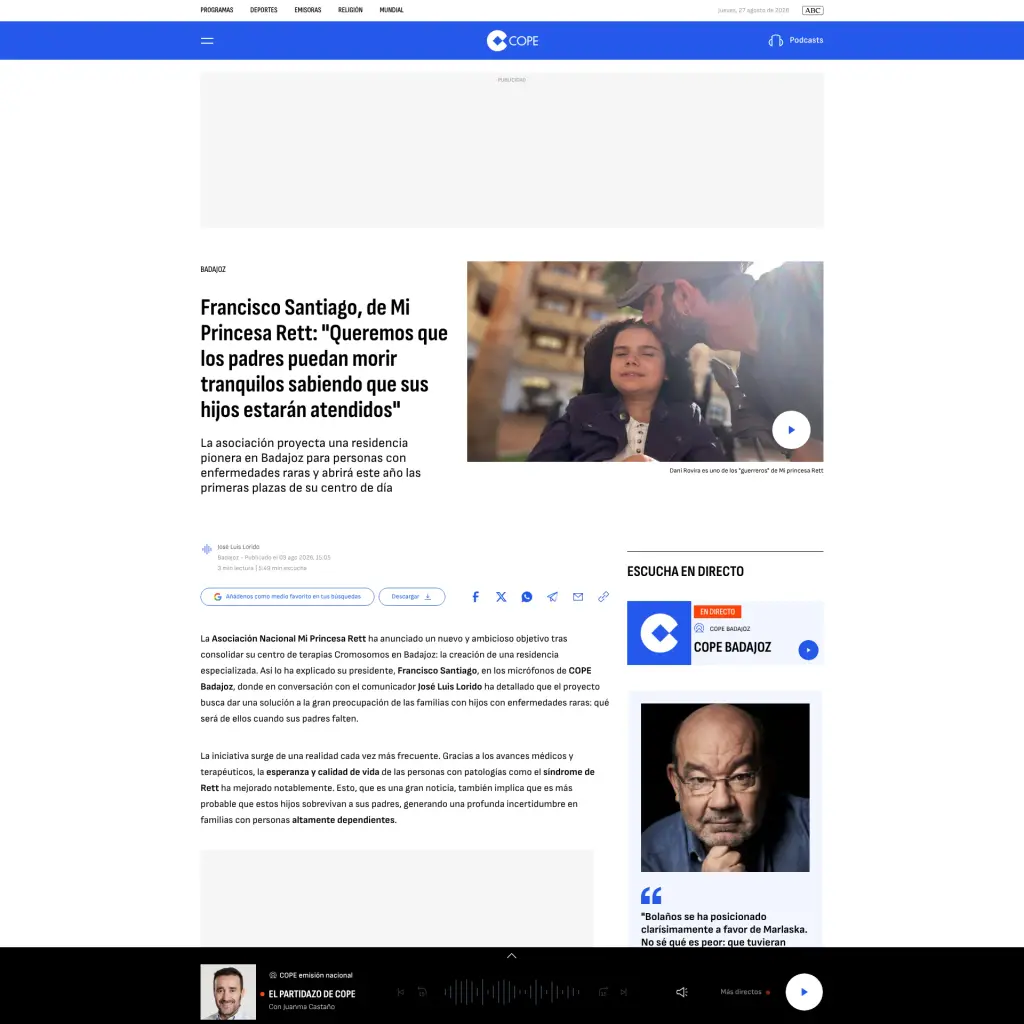Open the COPE BADAJOZ station title
Image resolution: width=1024 pixels, height=1024 pixels.
732,647
